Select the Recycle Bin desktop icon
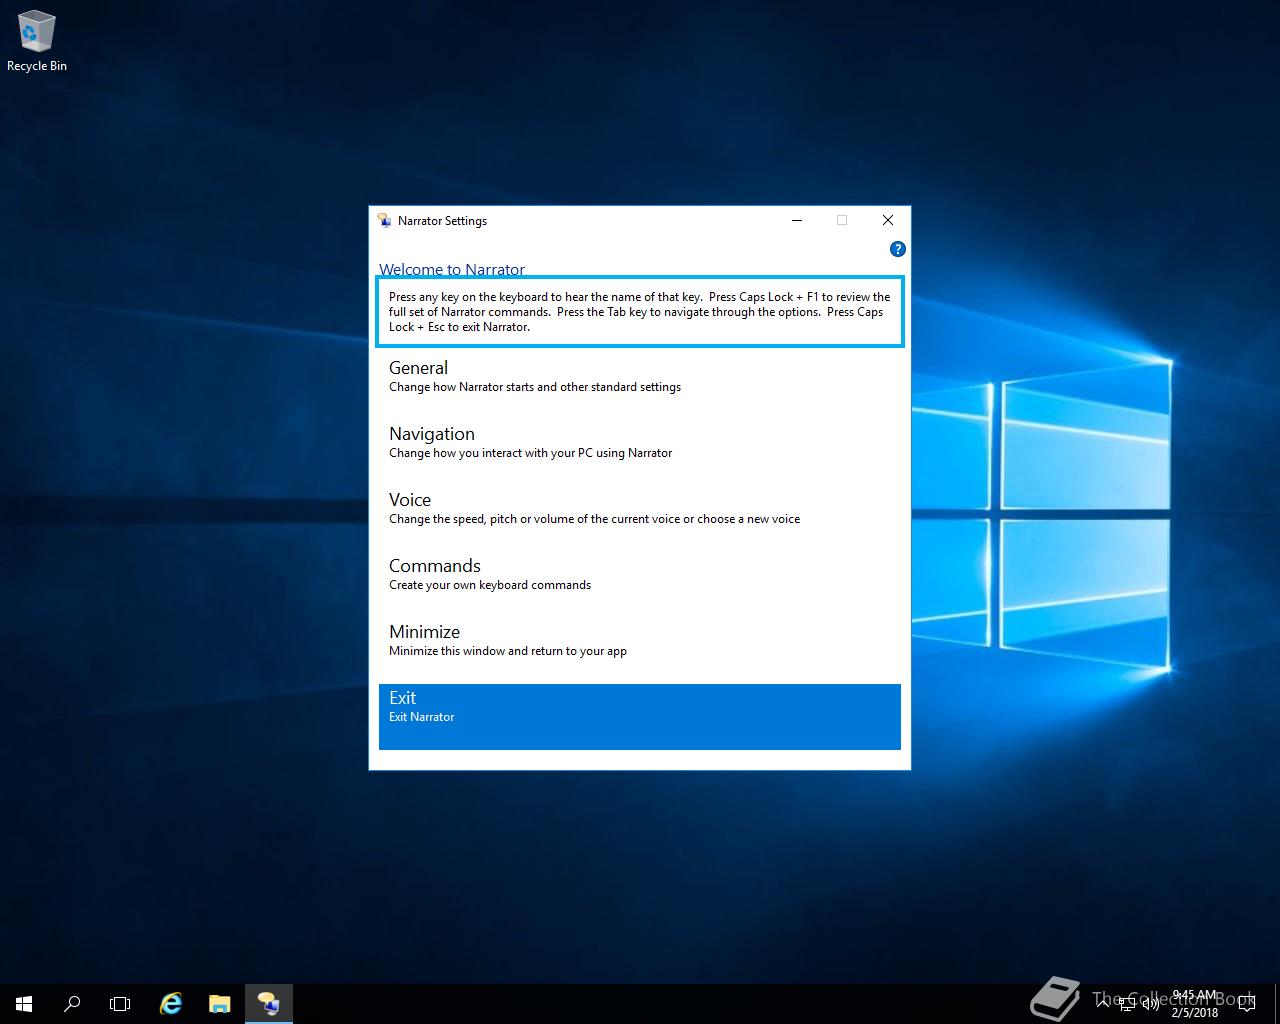This screenshot has height=1024, width=1280. coord(37,42)
